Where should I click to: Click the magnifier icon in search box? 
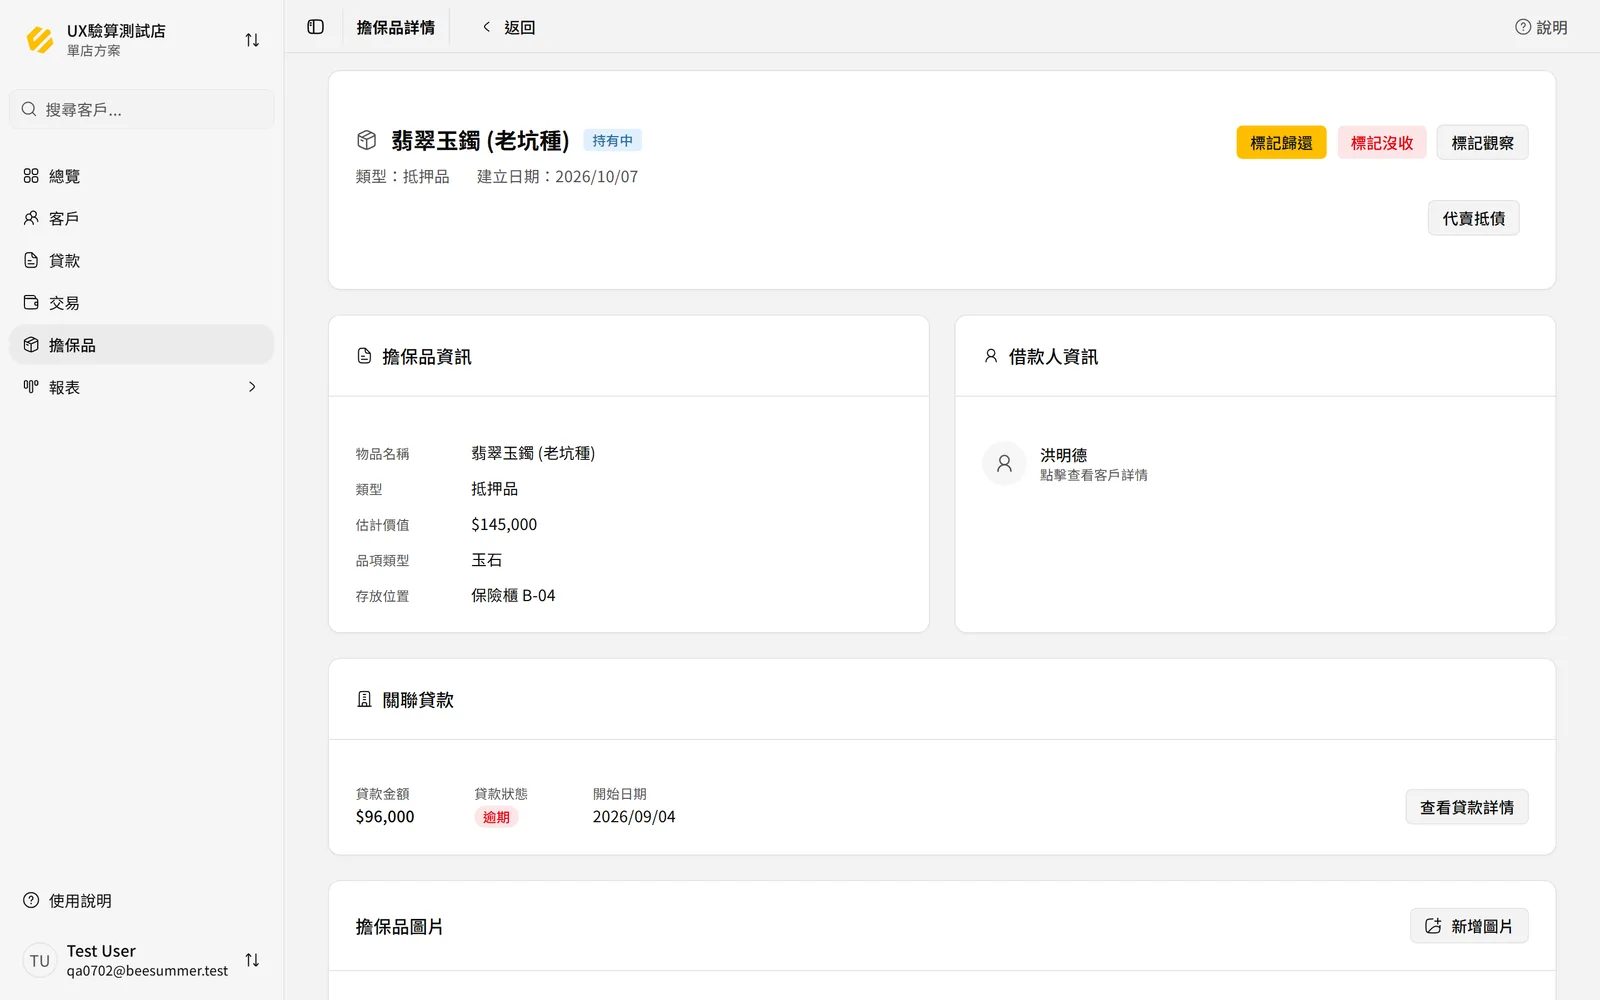click(x=29, y=109)
